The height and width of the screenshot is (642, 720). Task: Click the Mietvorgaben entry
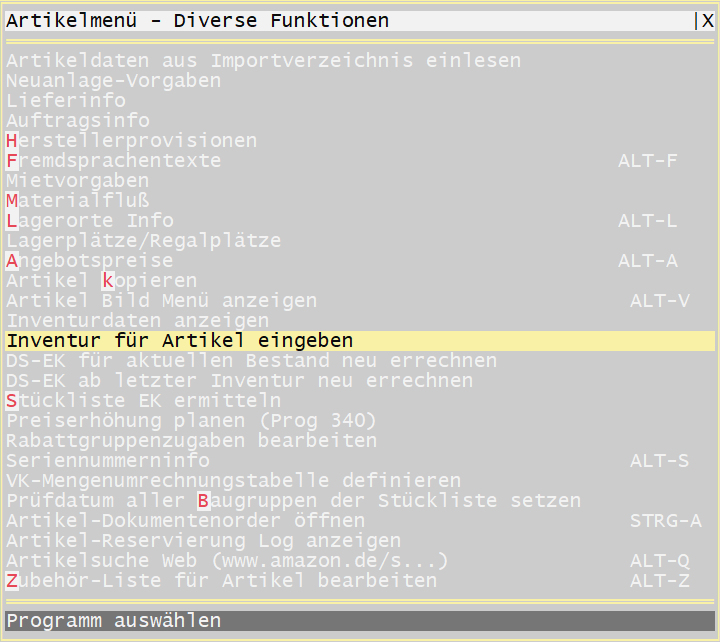pyautogui.click(x=78, y=181)
